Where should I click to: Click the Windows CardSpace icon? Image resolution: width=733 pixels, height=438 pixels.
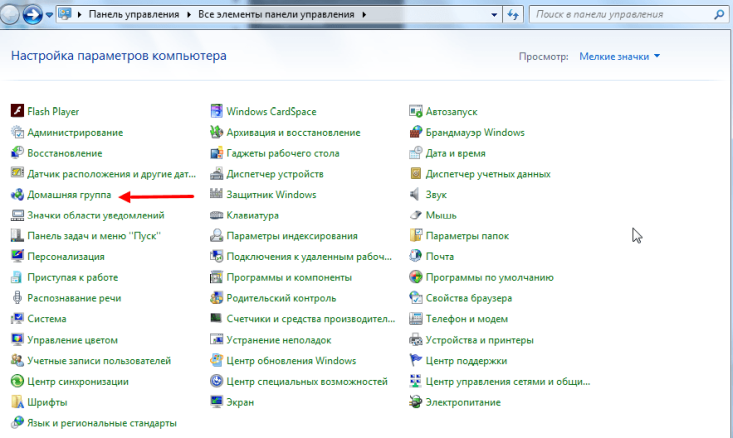[216, 111]
